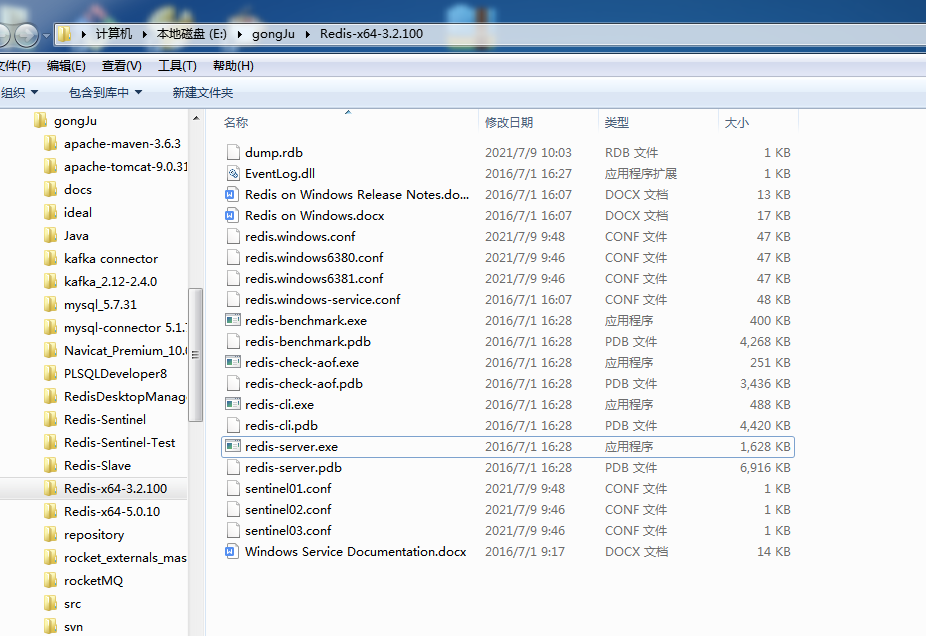
Task: Expand the recent pages arrow beside navigation buttons
Action: (46, 35)
